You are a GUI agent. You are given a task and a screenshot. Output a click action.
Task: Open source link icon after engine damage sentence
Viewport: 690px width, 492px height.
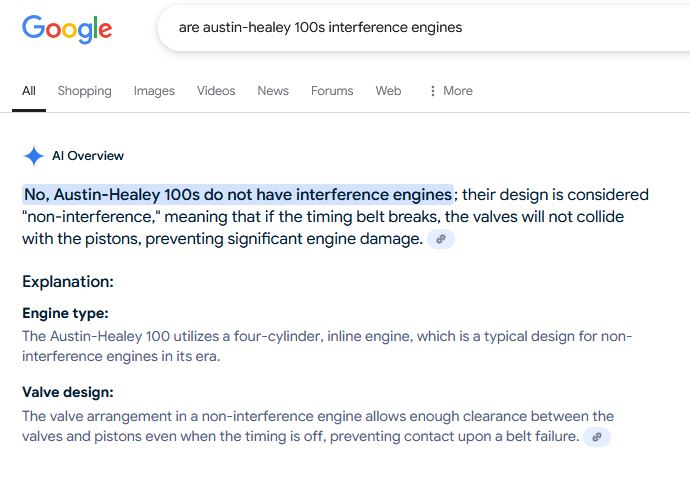pyautogui.click(x=441, y=239)
